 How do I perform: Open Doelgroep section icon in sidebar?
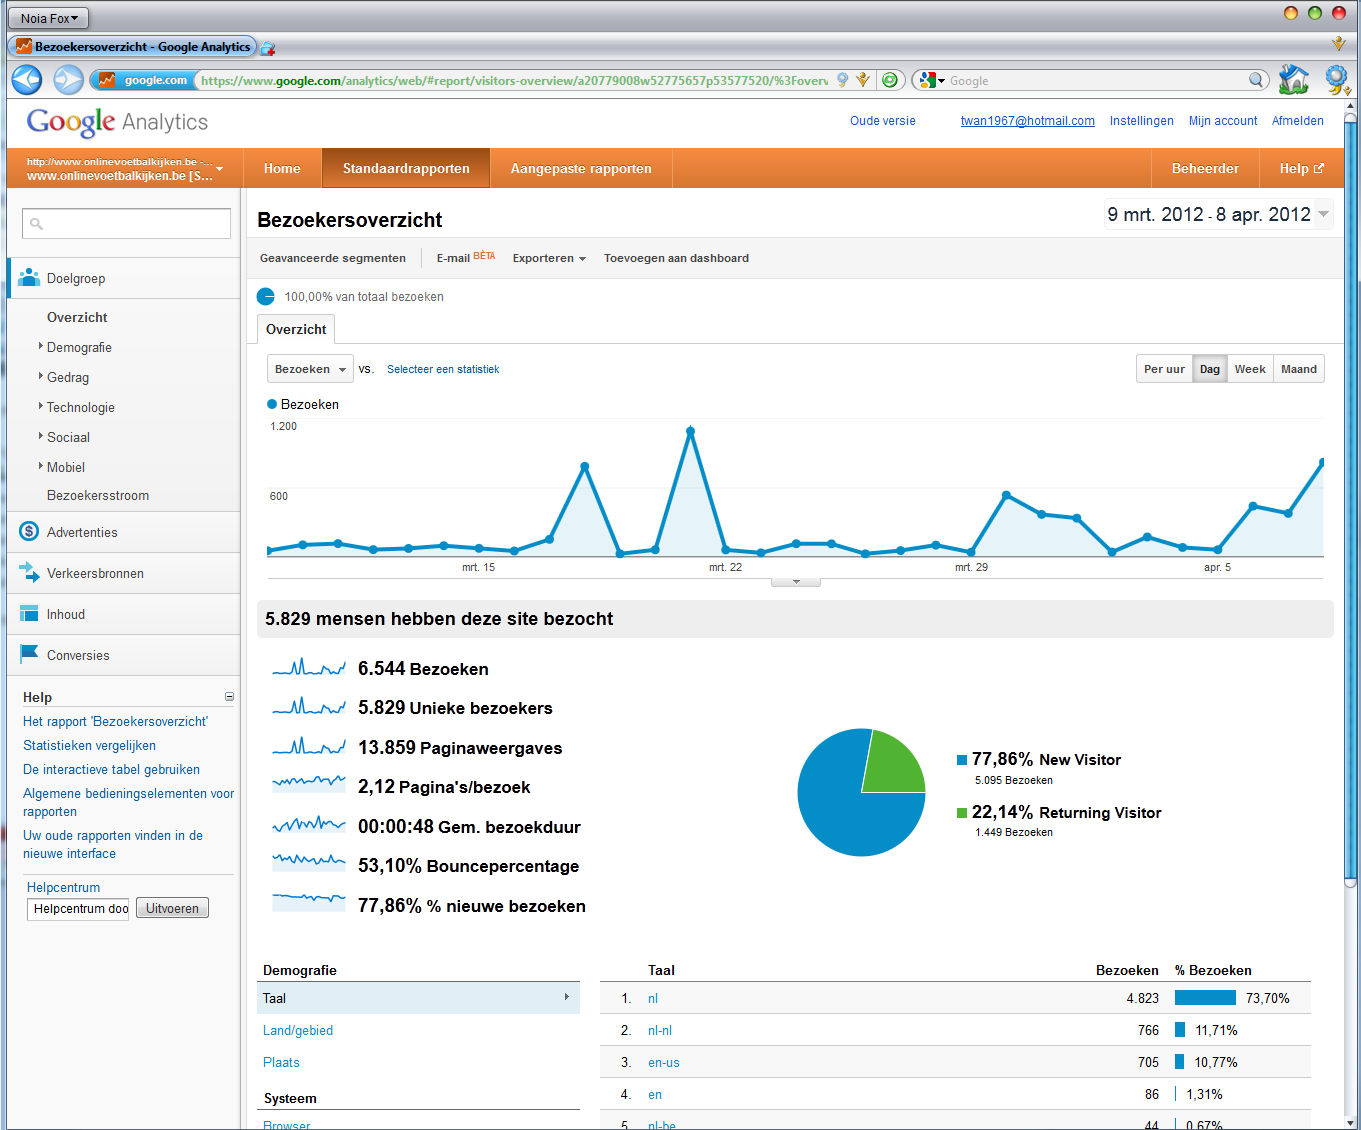[x=29, y=278]
